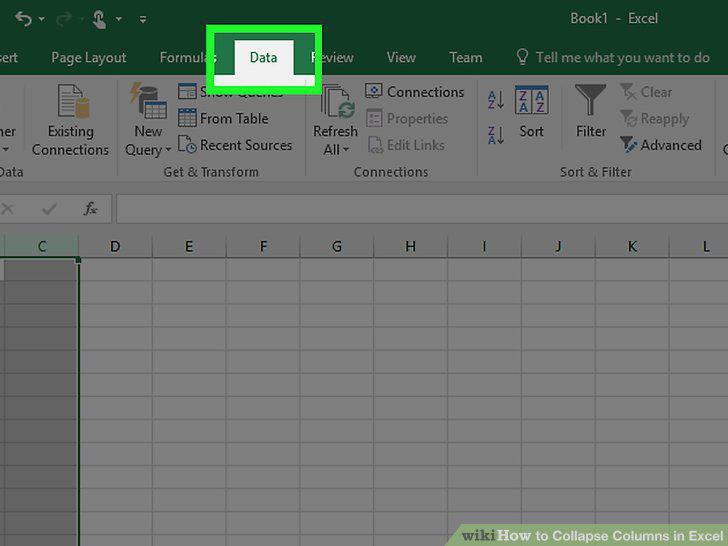
Task: Select the column F header
Action: click(263, 246)
